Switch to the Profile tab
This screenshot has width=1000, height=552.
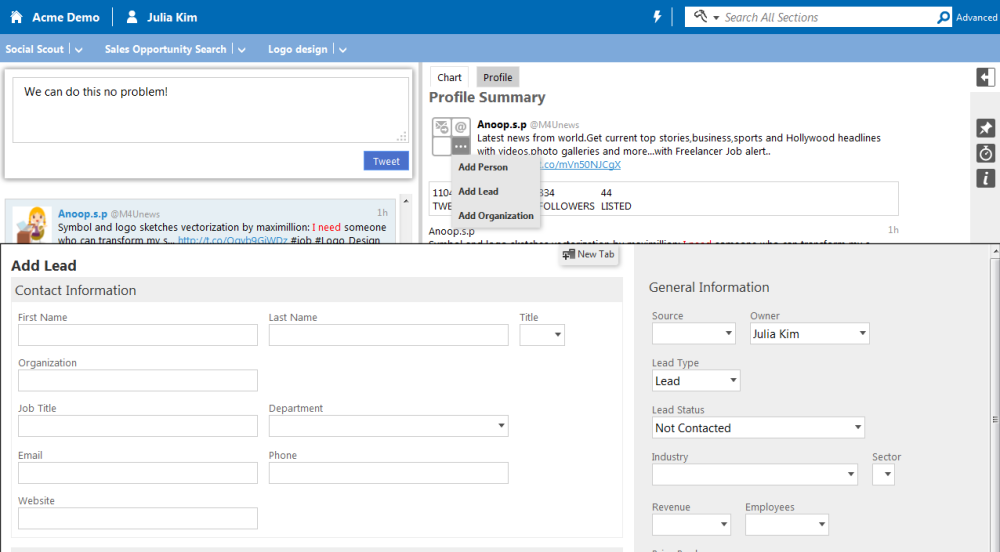pos(497,77)
